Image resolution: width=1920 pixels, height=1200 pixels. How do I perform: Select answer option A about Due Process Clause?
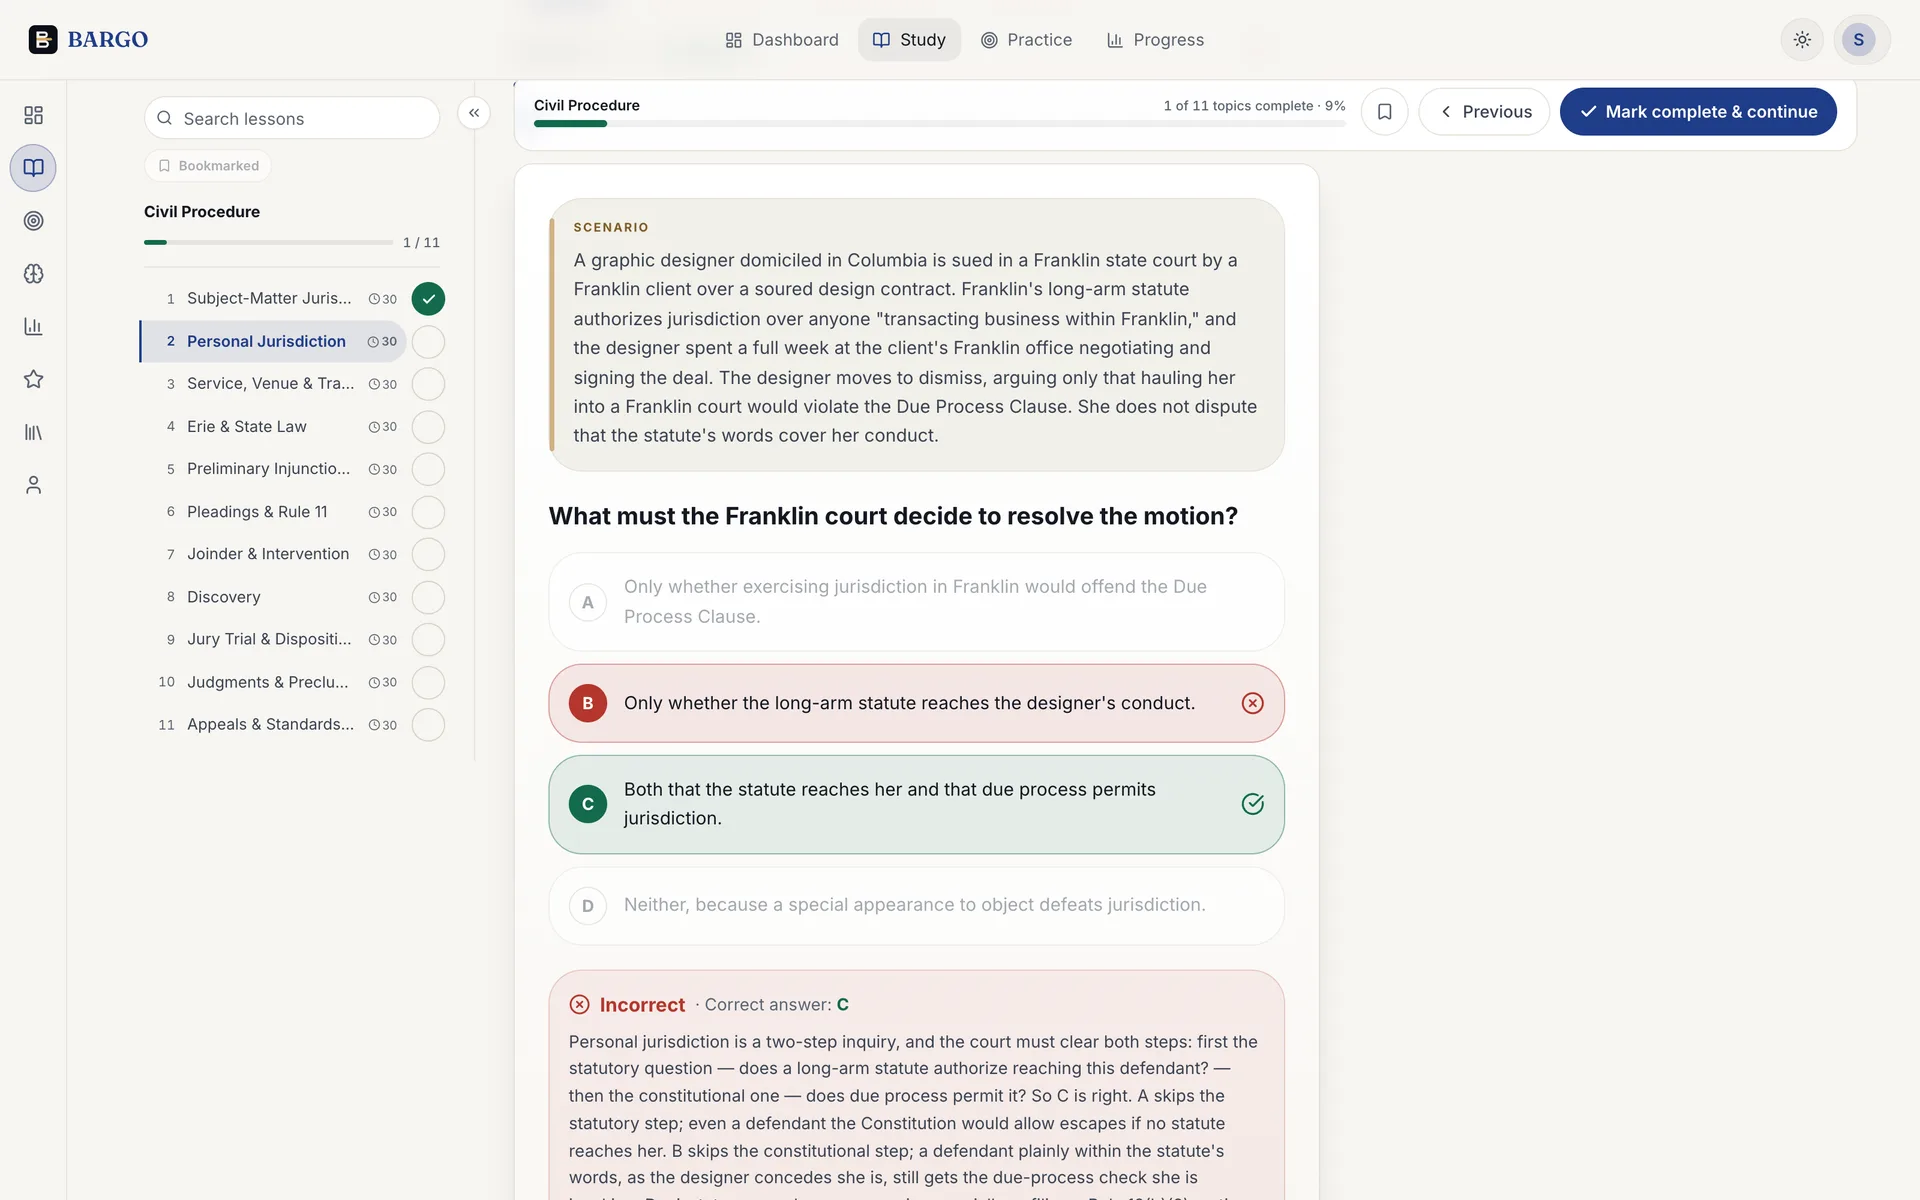click(916, 602)
